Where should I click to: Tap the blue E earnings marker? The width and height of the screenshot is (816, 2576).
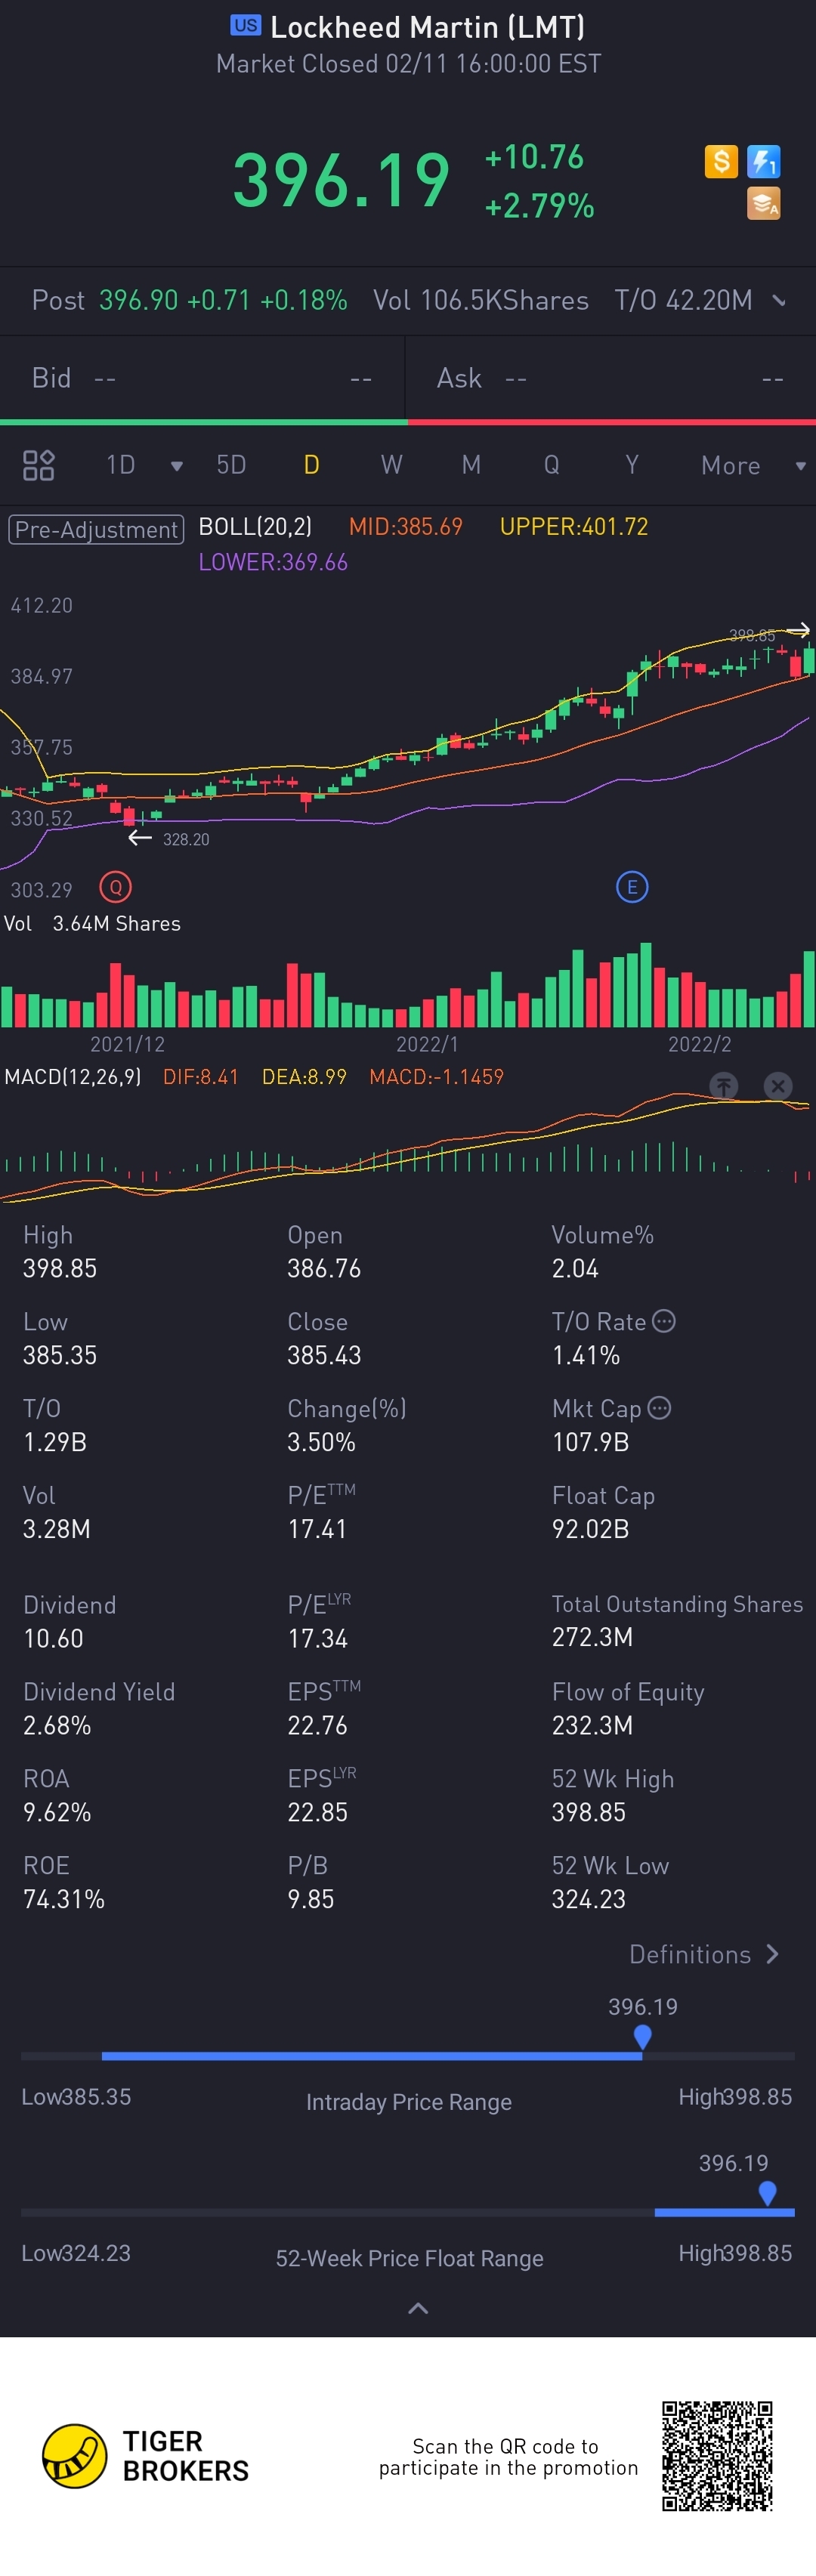pyautogui.click(x=631, y=887)
